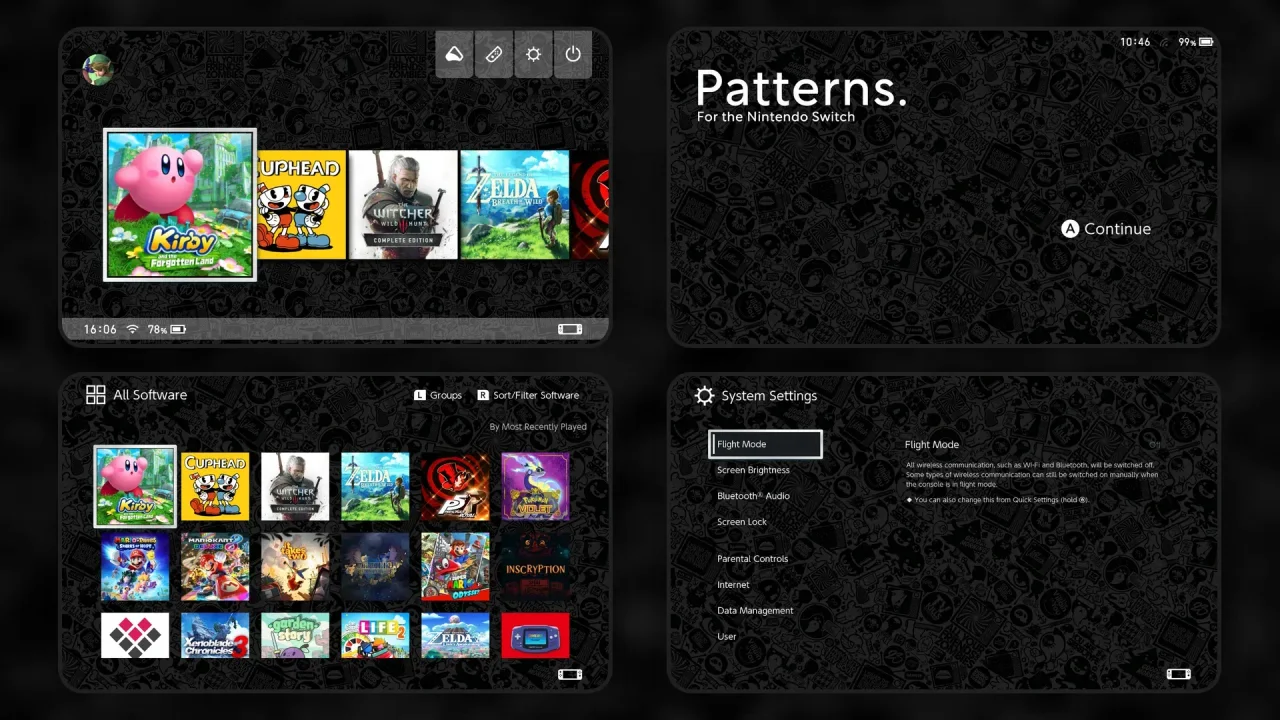
Task: Open Persona 5 Royal in All Software
Action: (455, 487)
